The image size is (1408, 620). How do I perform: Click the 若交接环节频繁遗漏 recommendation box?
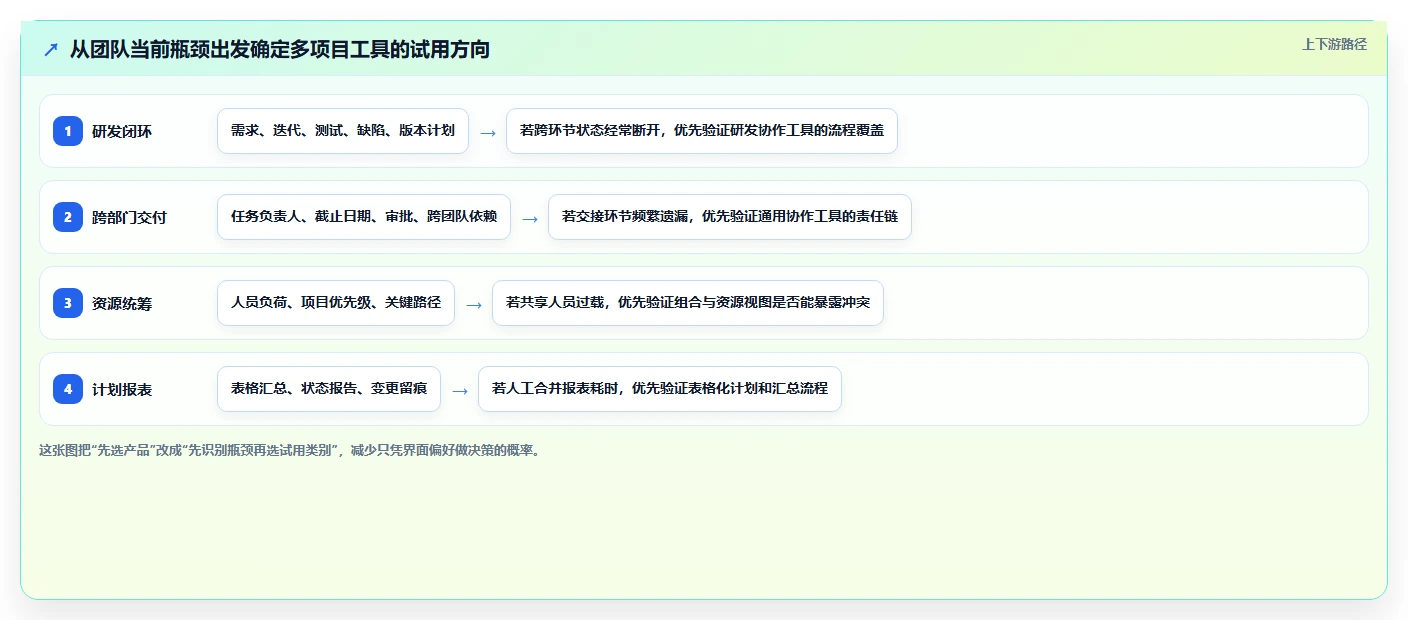click(x=730, y=217)
